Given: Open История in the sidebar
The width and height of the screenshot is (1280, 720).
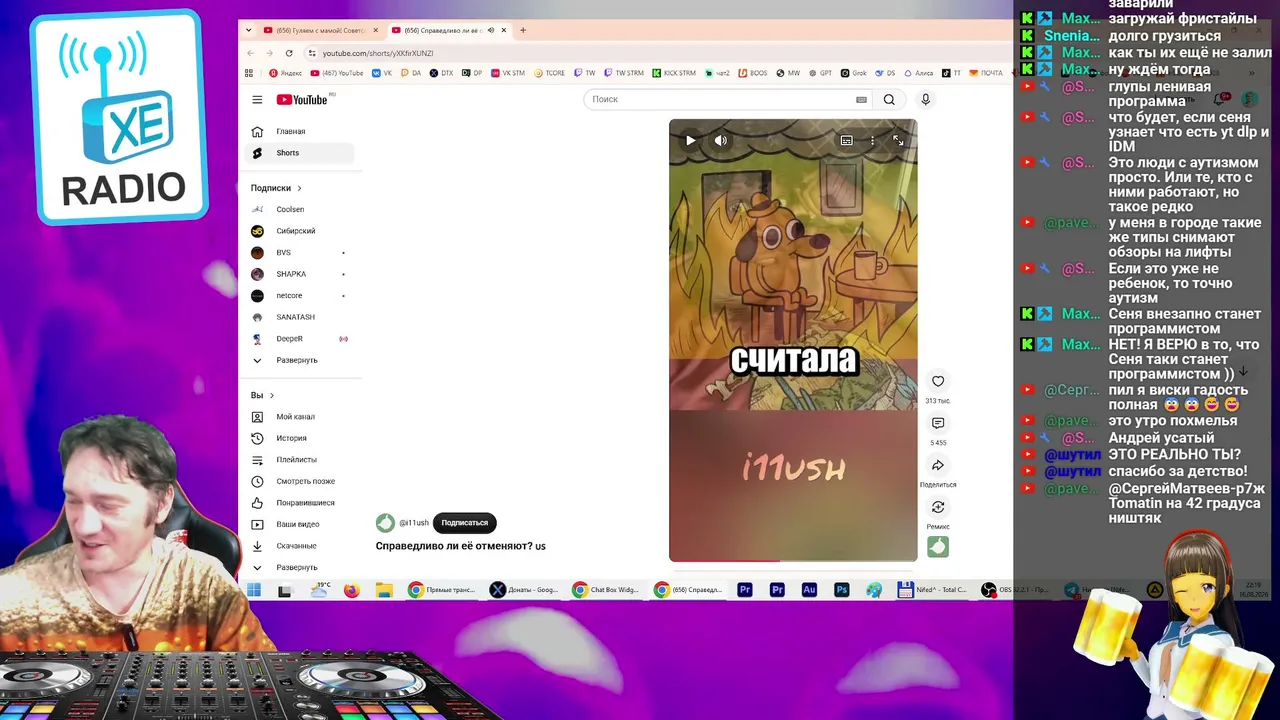Looking at the screenshot, I should pyautogui.click(x=300, y=438).
